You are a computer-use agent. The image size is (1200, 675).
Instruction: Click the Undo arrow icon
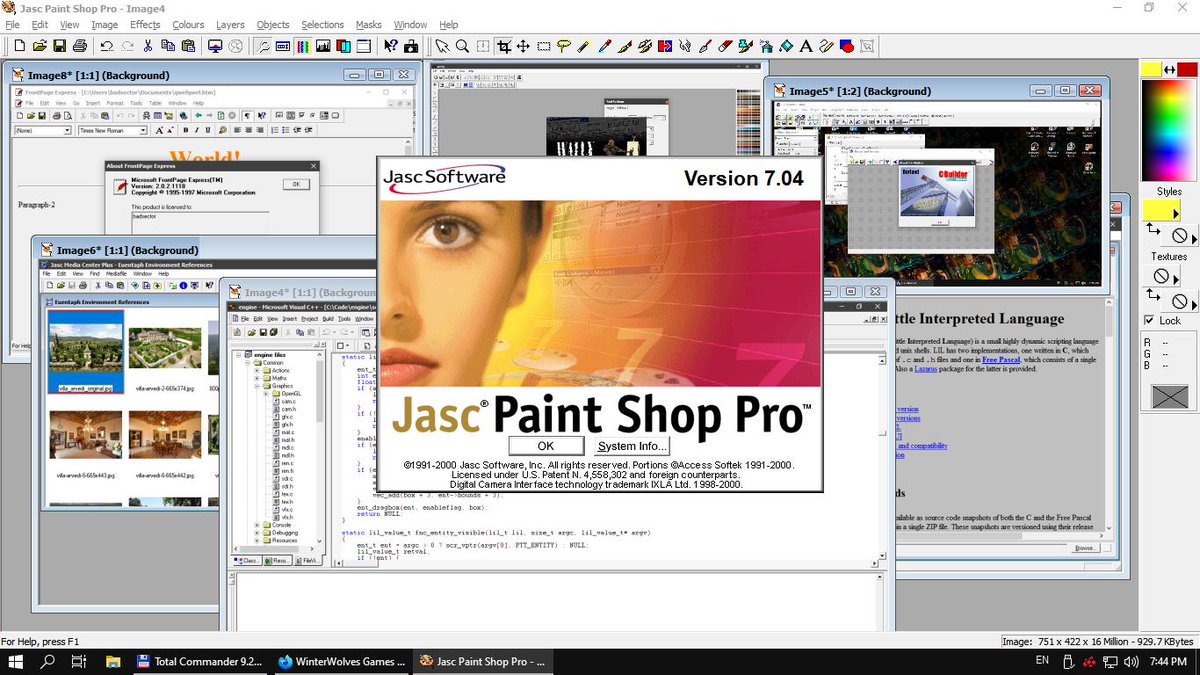pyautogui.click(x=106, y=46)
